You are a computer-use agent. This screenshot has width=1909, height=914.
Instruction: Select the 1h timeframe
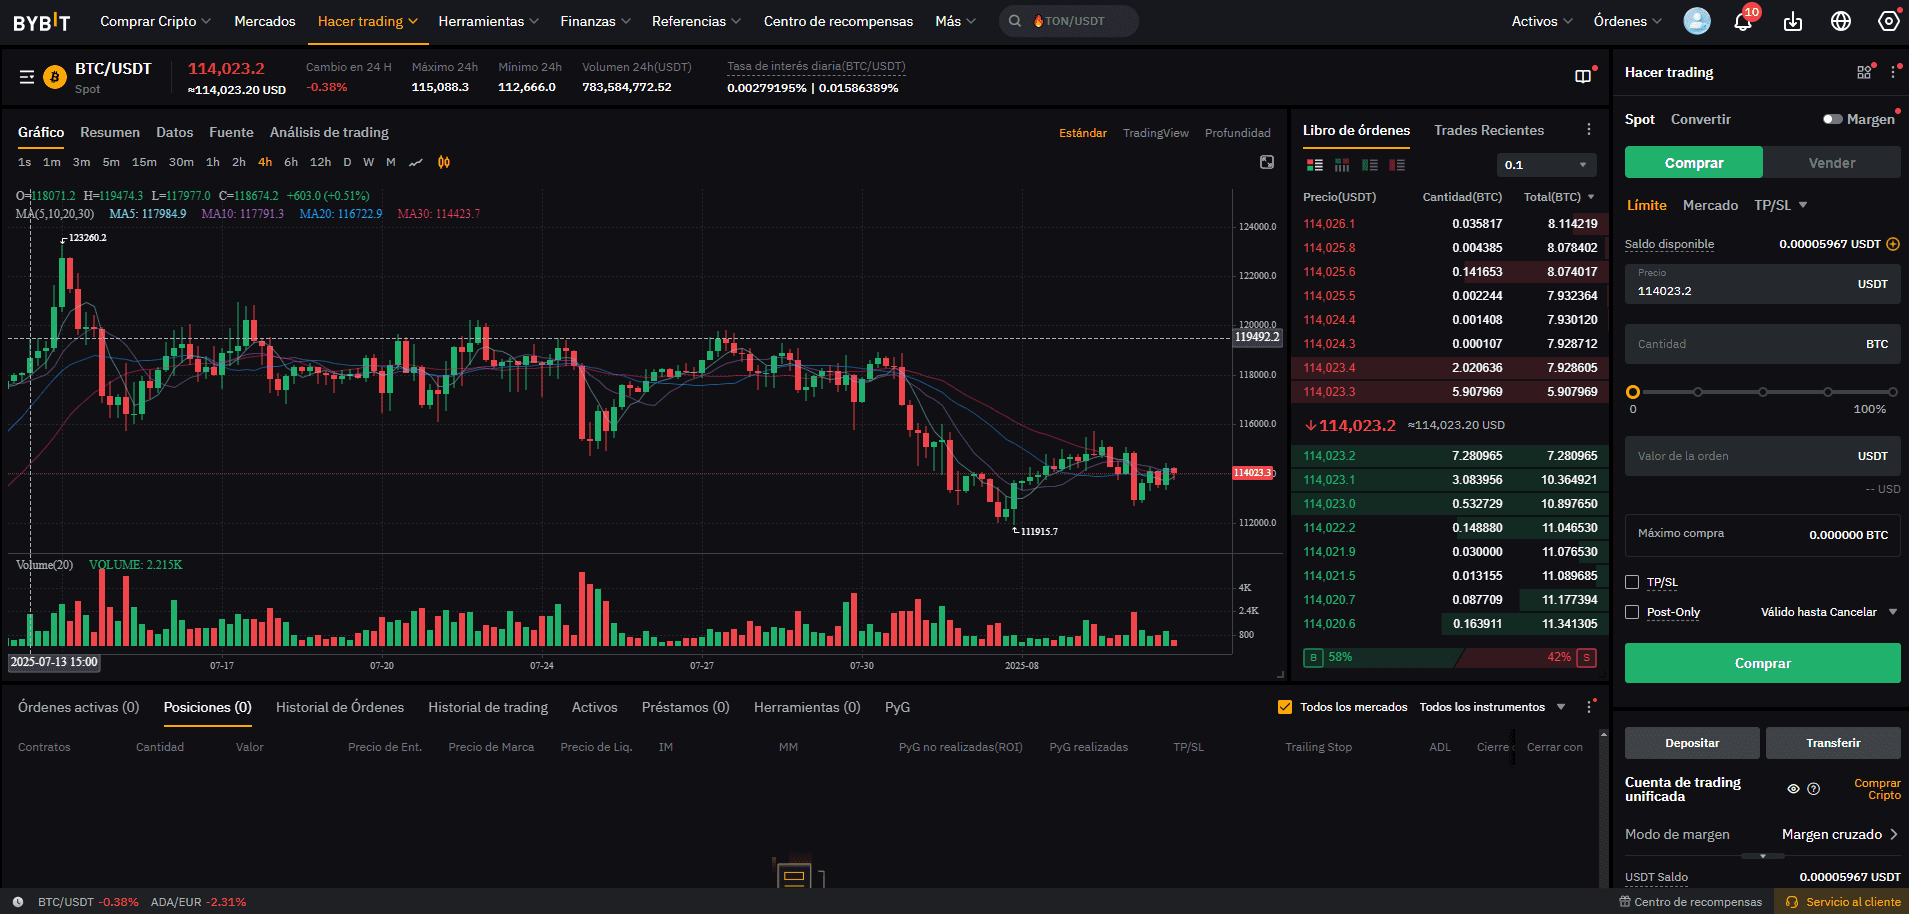point(213,162)
